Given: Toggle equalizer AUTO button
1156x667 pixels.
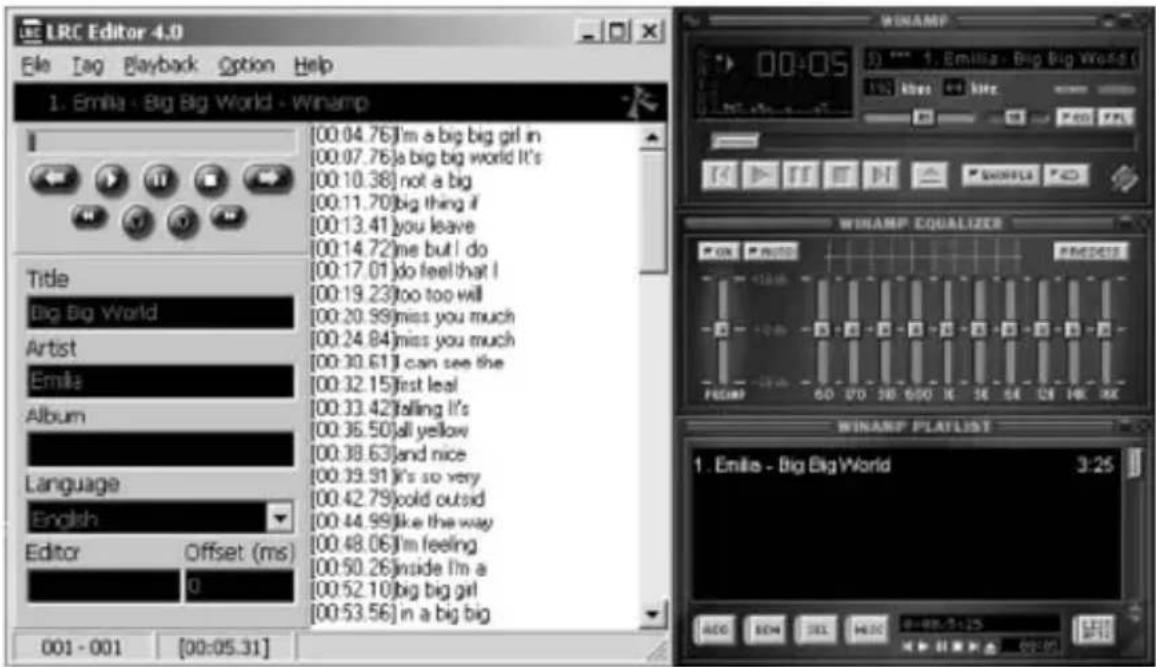Looking at the screenshot, I should [x=770, y=251].
